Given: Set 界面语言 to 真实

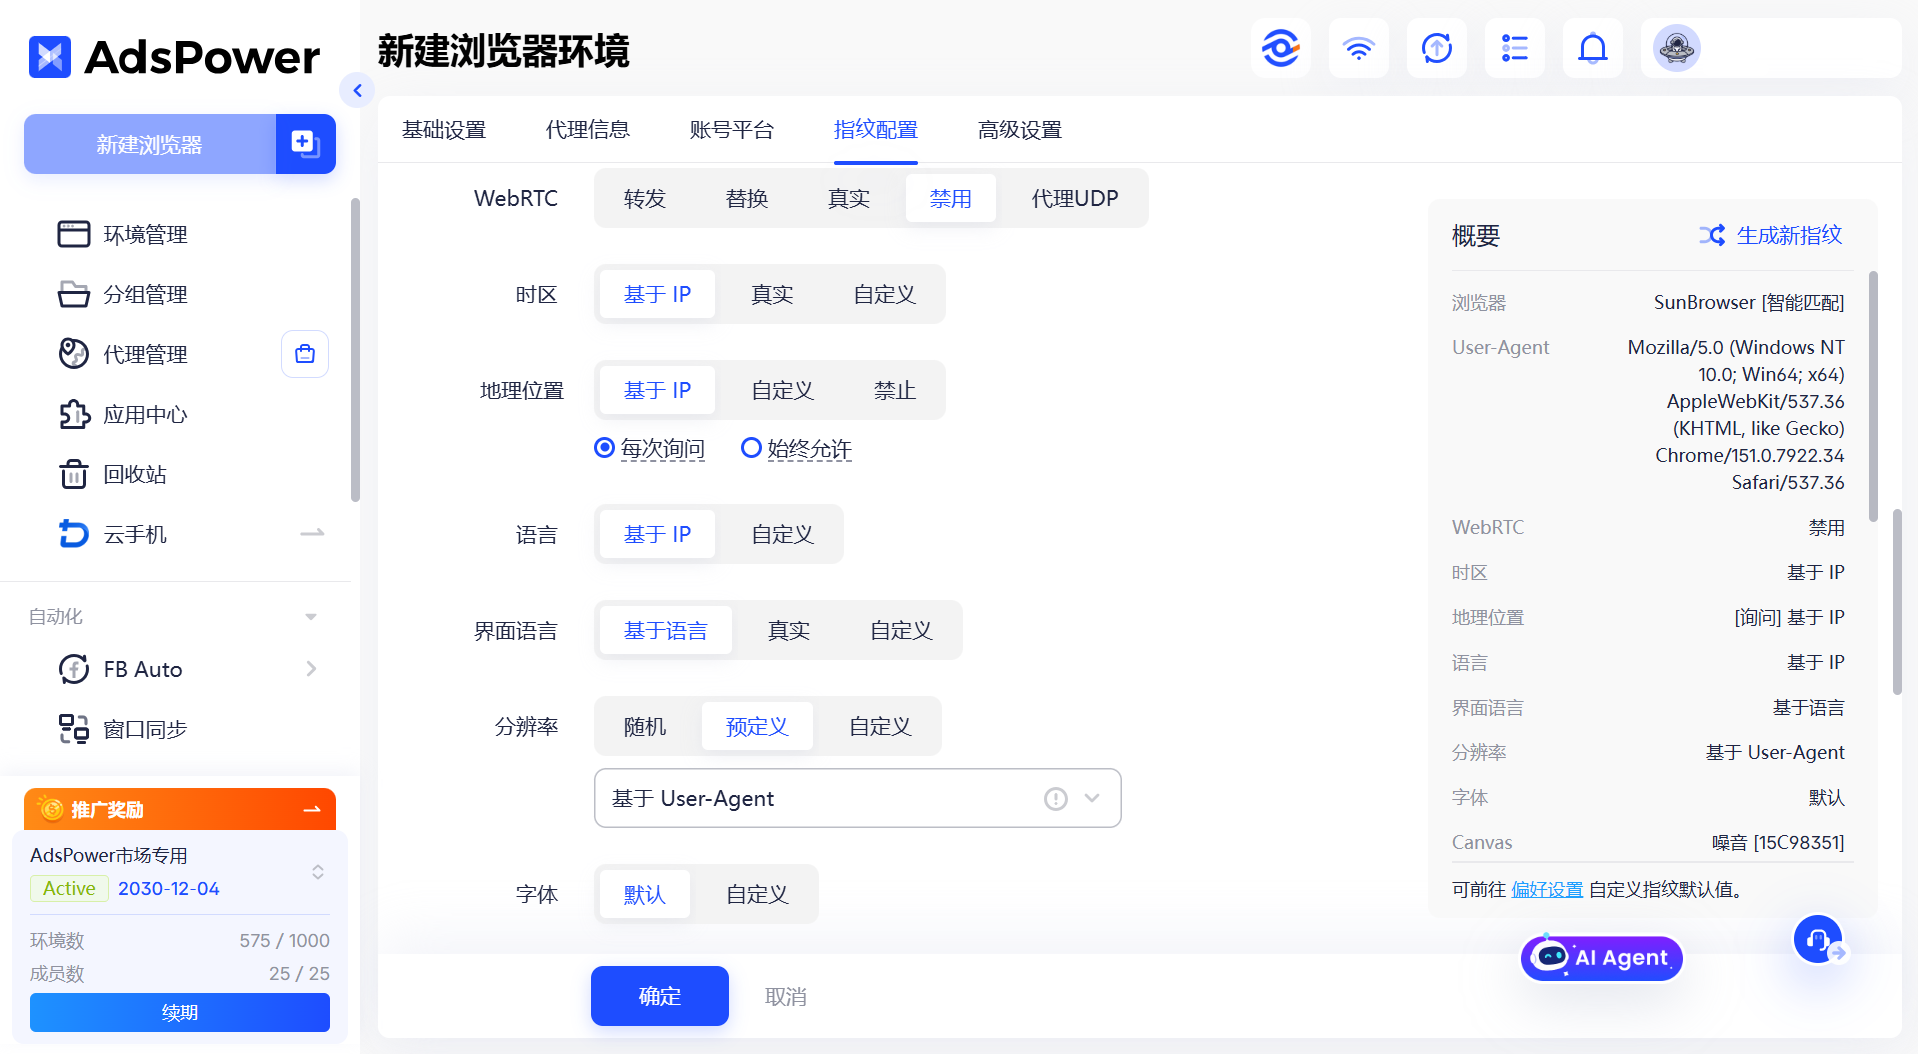Looking at the screenshot, I should [789, 630].
